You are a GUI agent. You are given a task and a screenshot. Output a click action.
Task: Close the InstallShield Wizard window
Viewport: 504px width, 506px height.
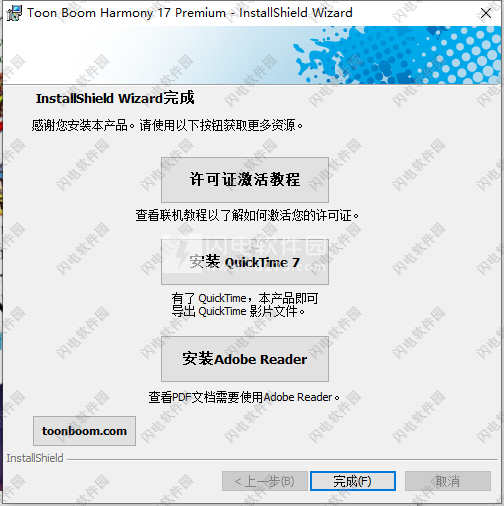[486, 13]
